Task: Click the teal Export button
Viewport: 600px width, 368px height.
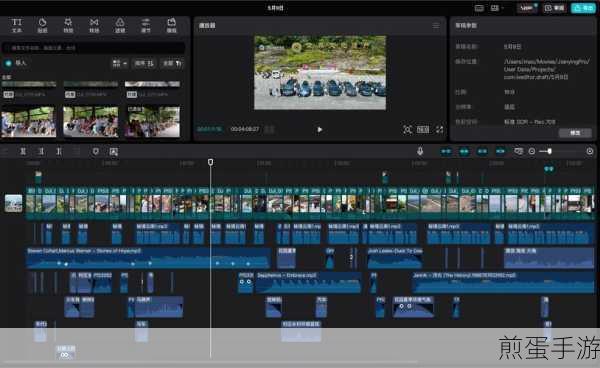Action: 583,8
